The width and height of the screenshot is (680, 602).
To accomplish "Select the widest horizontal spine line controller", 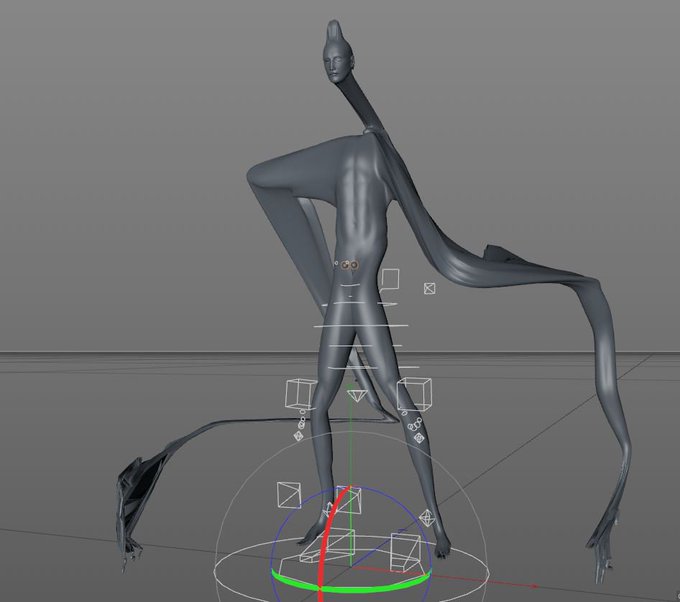I will pos(361,325).
